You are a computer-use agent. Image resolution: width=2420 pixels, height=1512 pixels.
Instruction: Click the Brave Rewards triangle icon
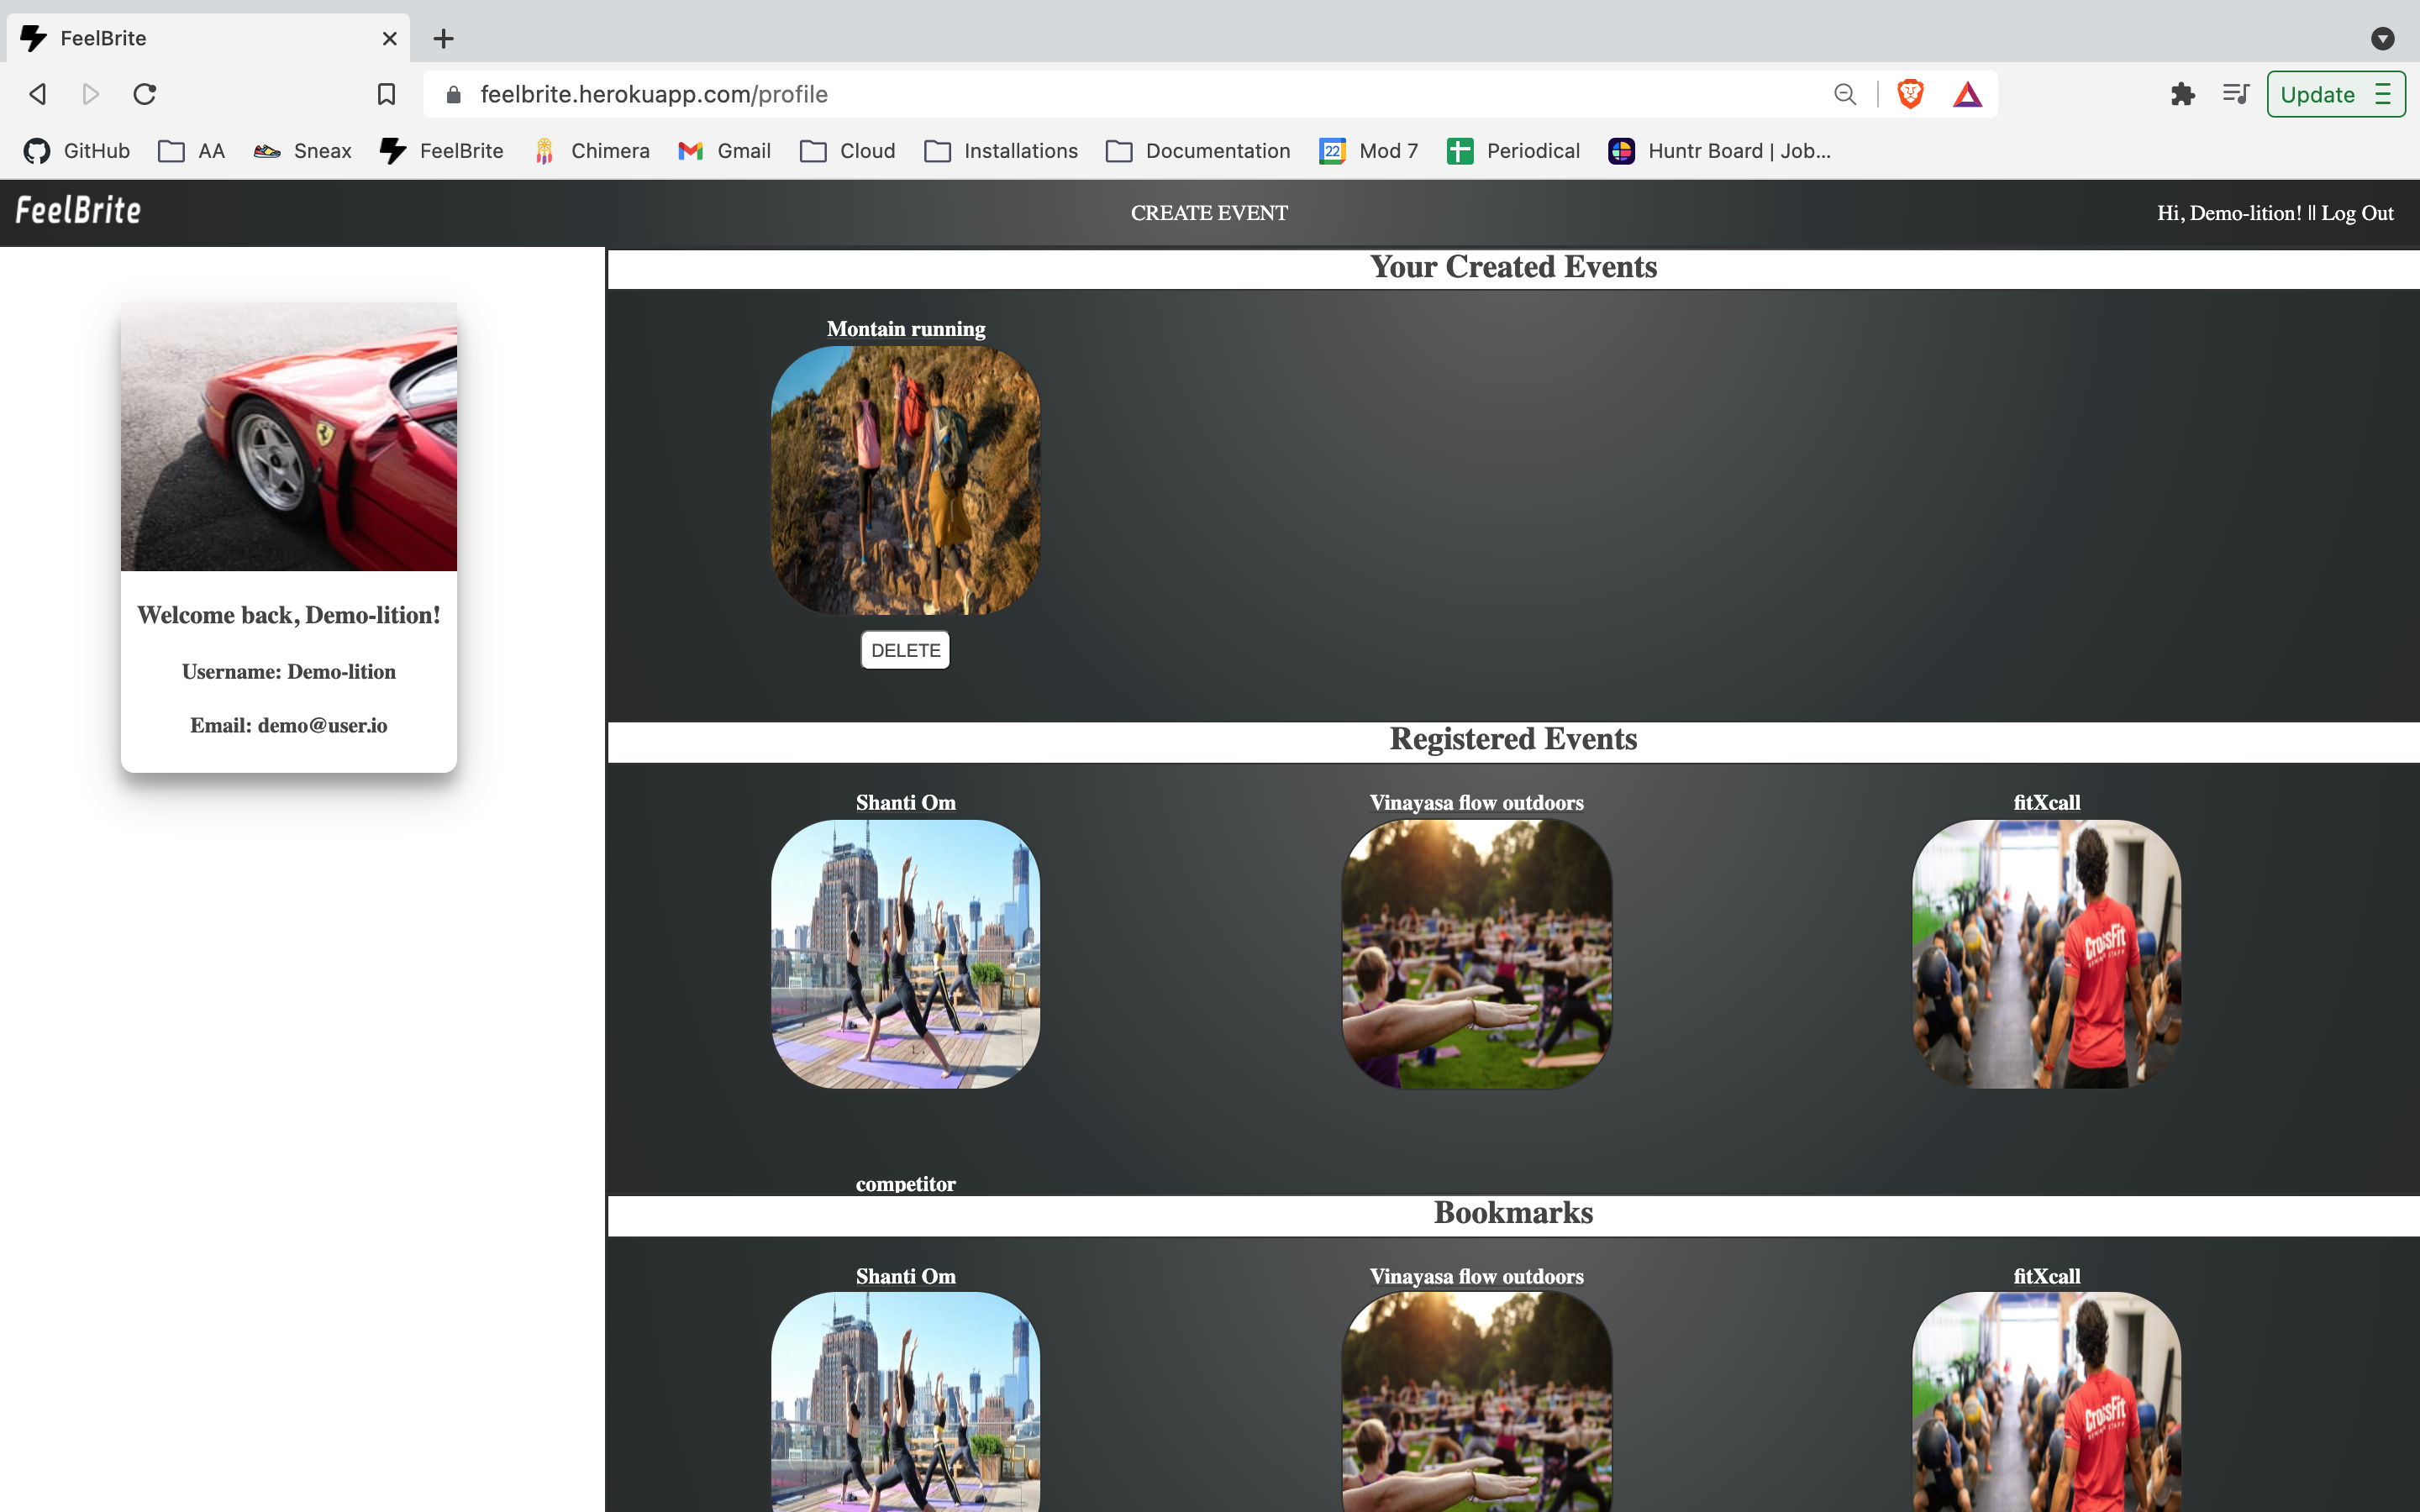[x=1967, y=94]
